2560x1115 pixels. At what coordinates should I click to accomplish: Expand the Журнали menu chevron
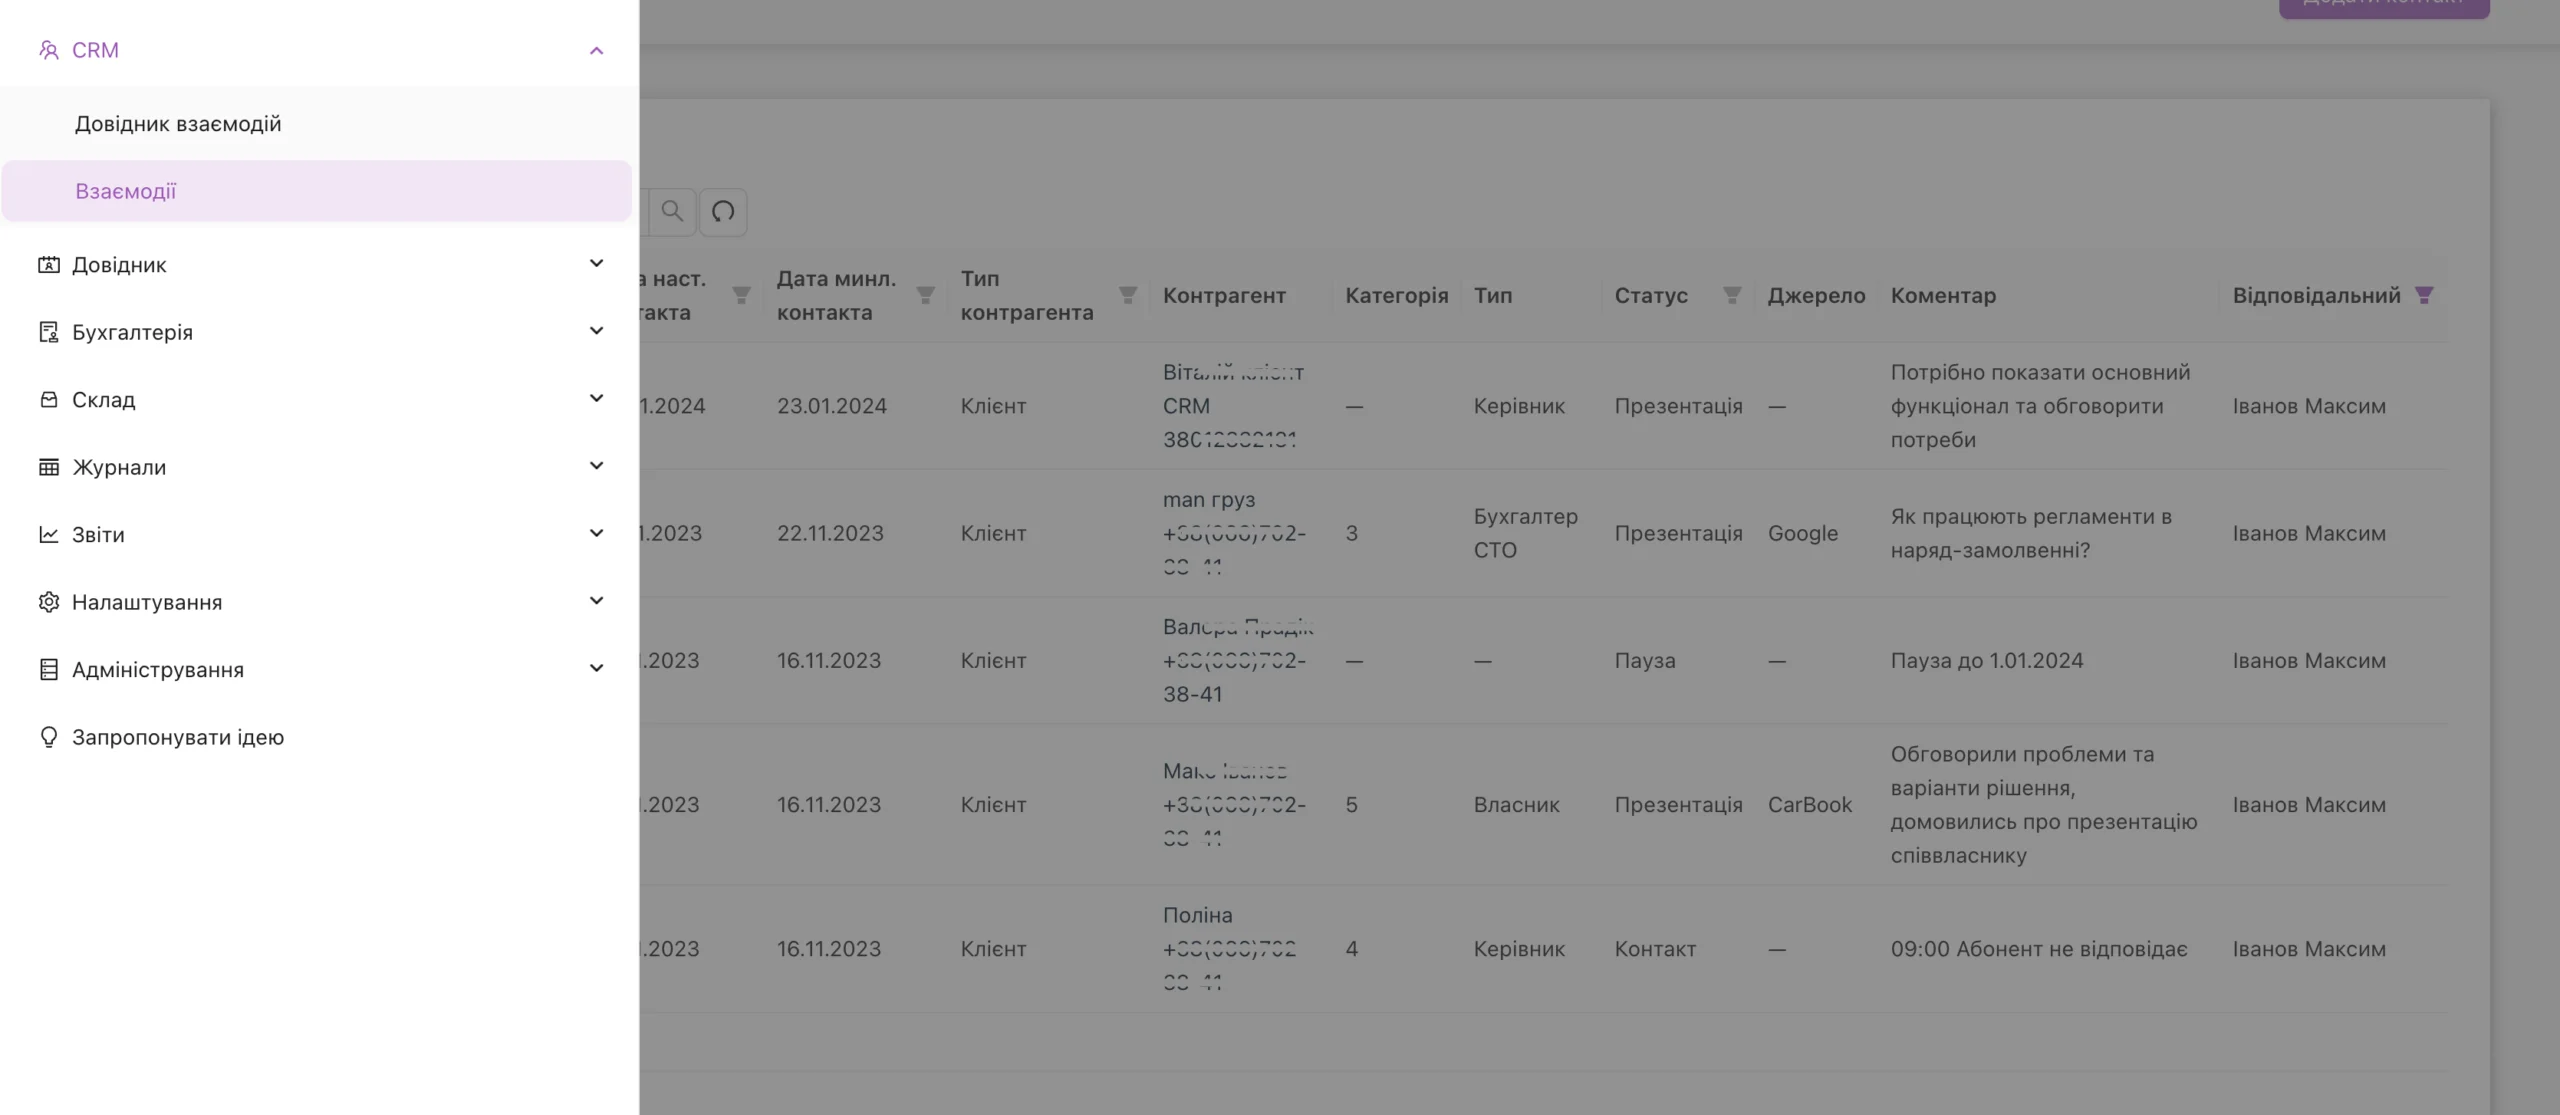pos(597,466)
